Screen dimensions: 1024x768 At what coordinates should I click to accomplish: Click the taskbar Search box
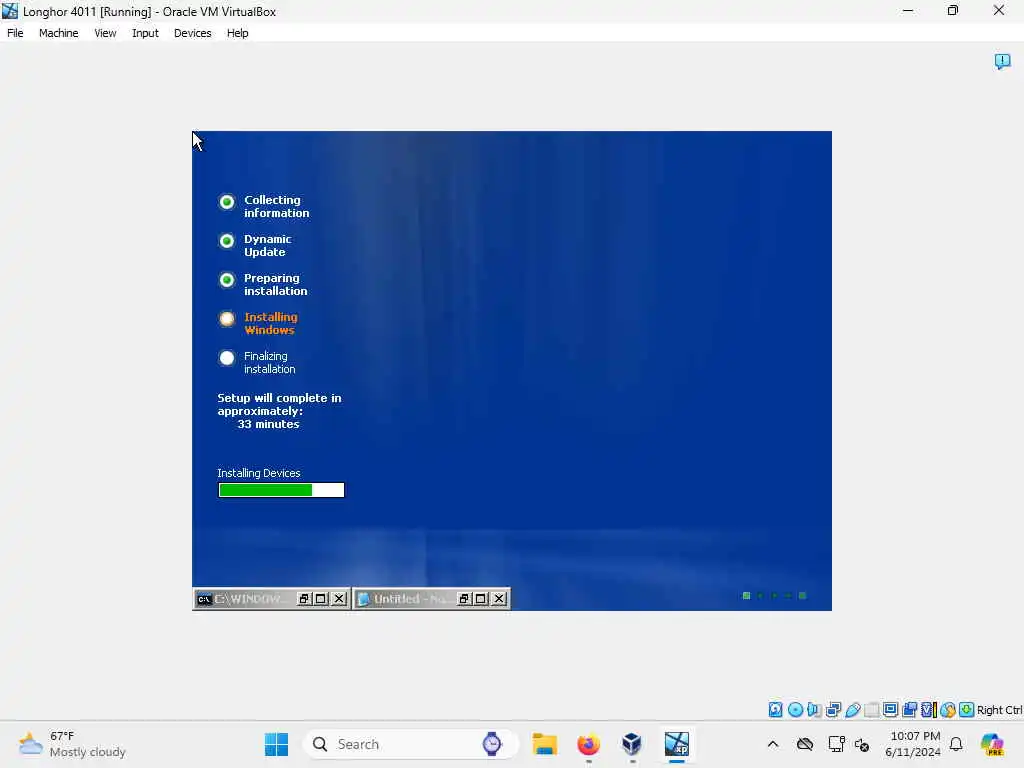tap(411, 744)
